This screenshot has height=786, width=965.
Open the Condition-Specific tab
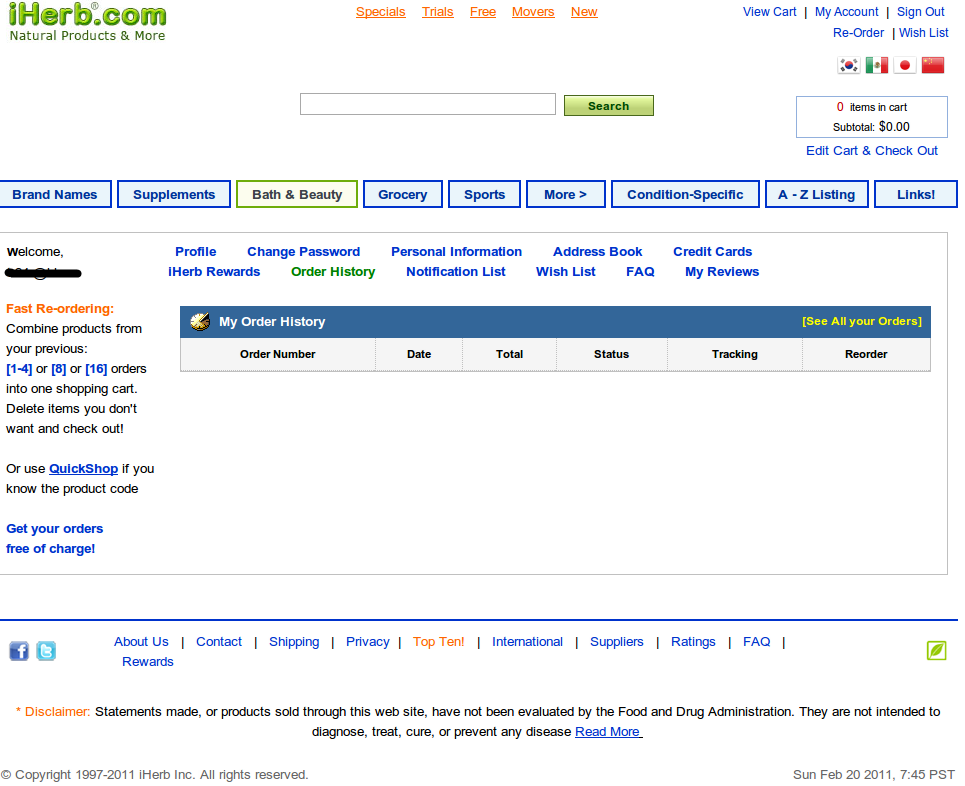(685, 194)
